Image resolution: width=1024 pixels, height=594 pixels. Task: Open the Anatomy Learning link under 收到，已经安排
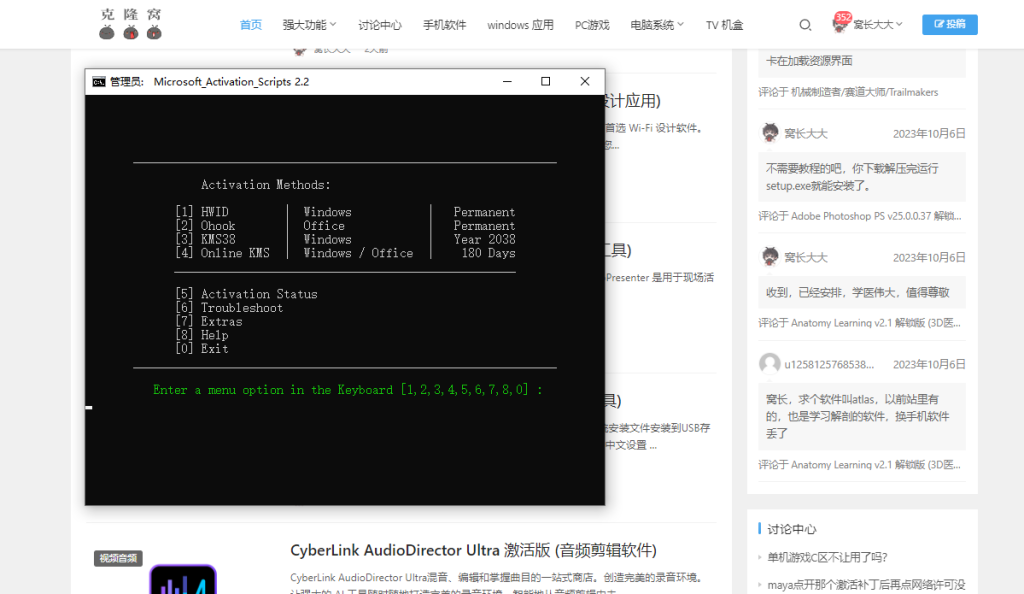coord(876,322)
